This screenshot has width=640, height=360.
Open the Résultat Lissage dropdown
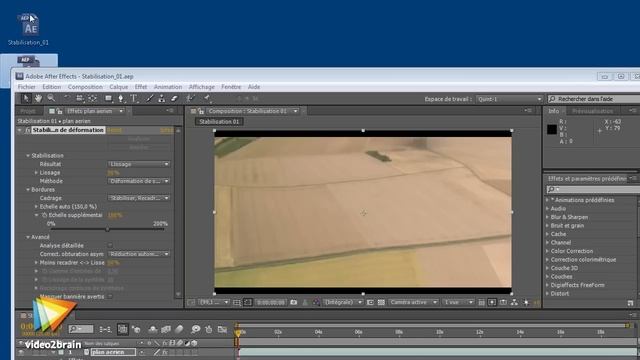139,164
